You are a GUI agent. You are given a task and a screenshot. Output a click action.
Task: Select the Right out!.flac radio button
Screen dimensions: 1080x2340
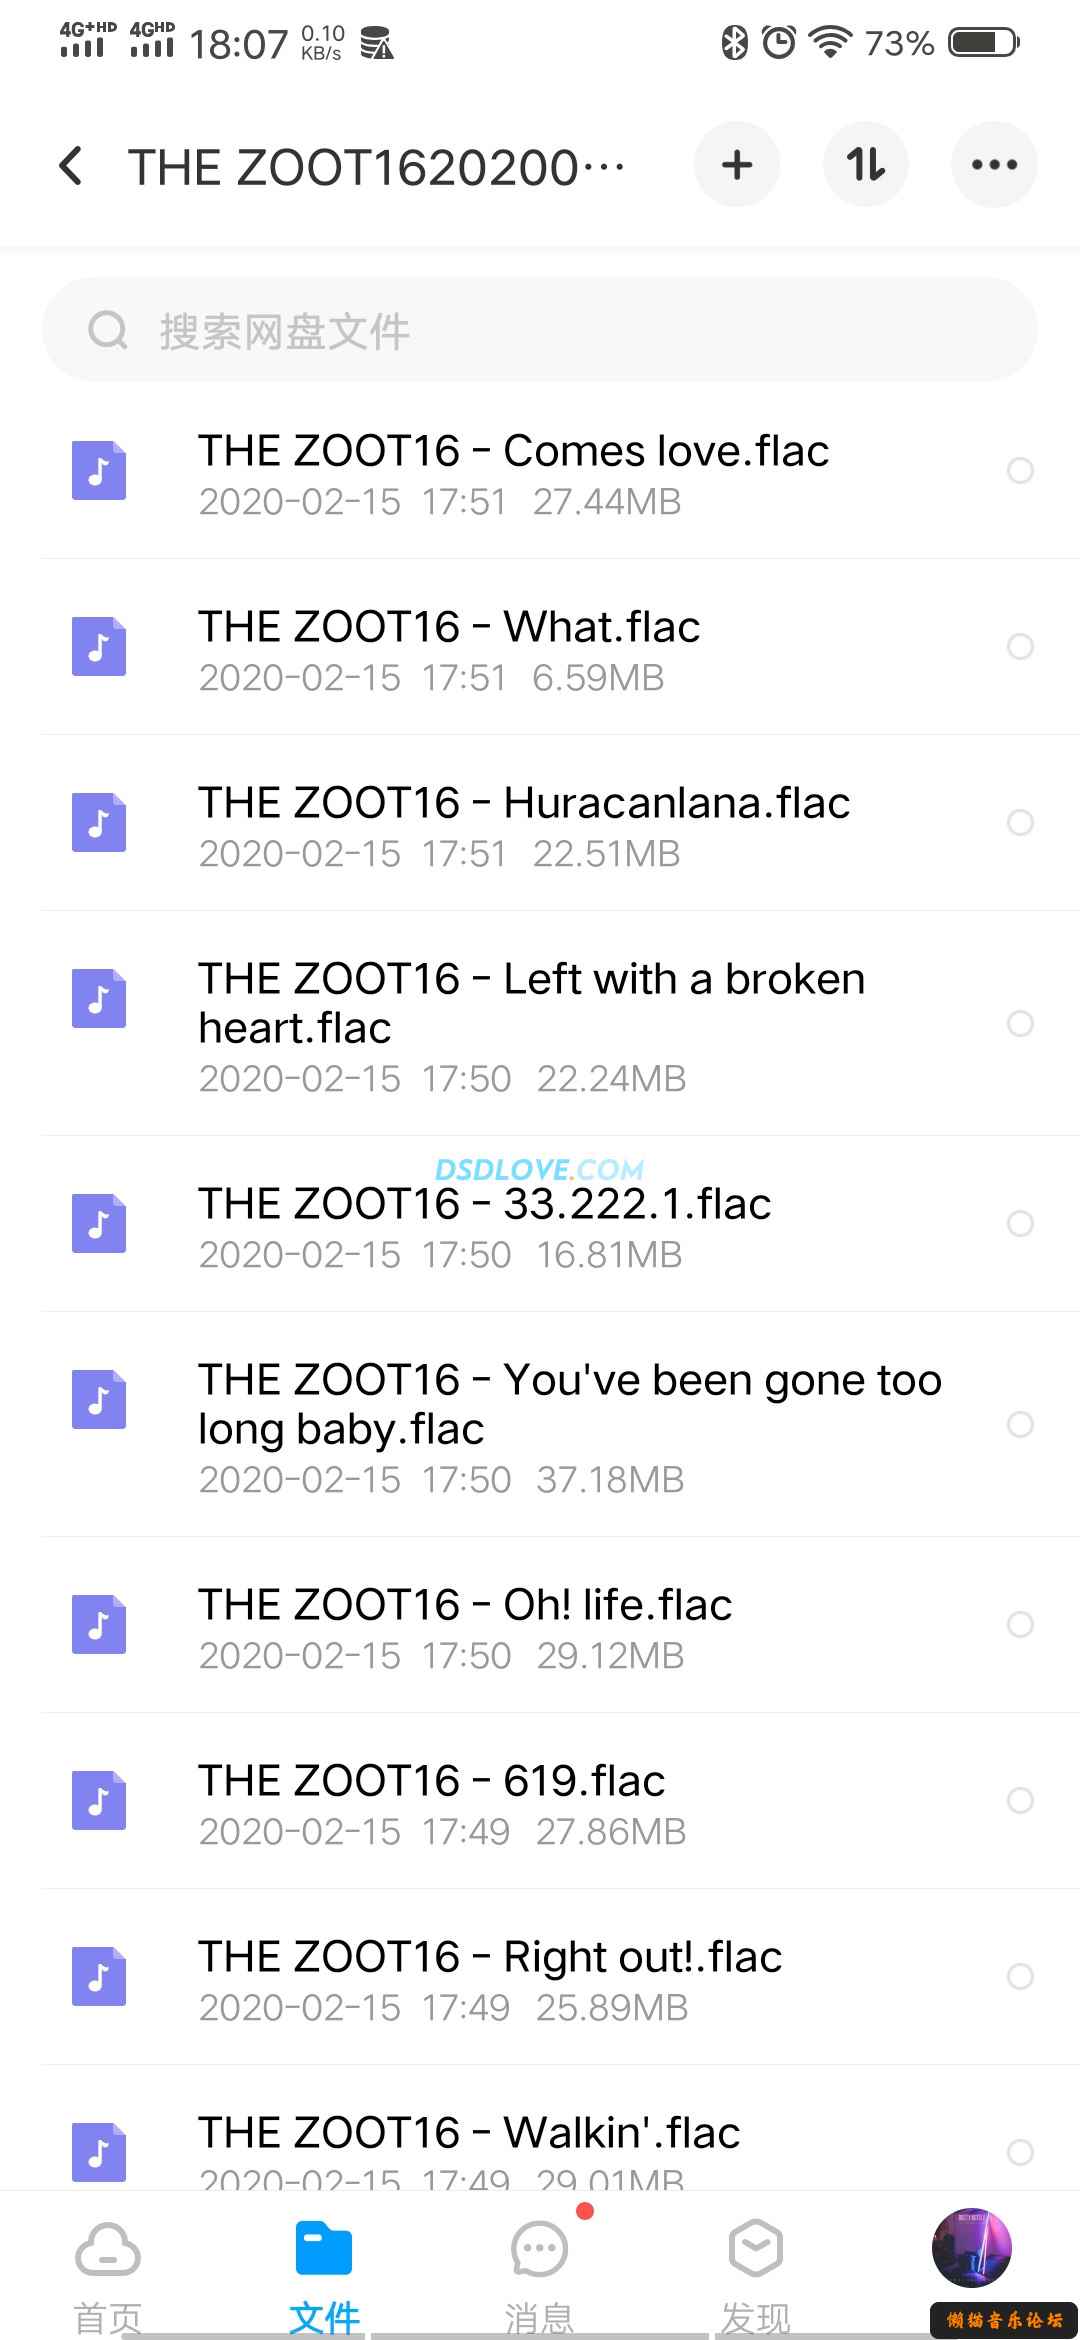click(x=1020, y=1976)
